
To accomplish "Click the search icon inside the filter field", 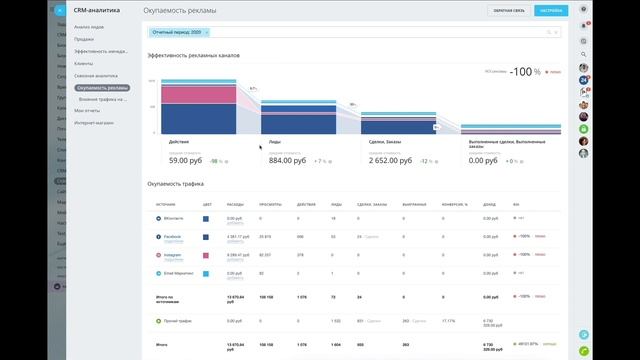I will coord(549,32).
